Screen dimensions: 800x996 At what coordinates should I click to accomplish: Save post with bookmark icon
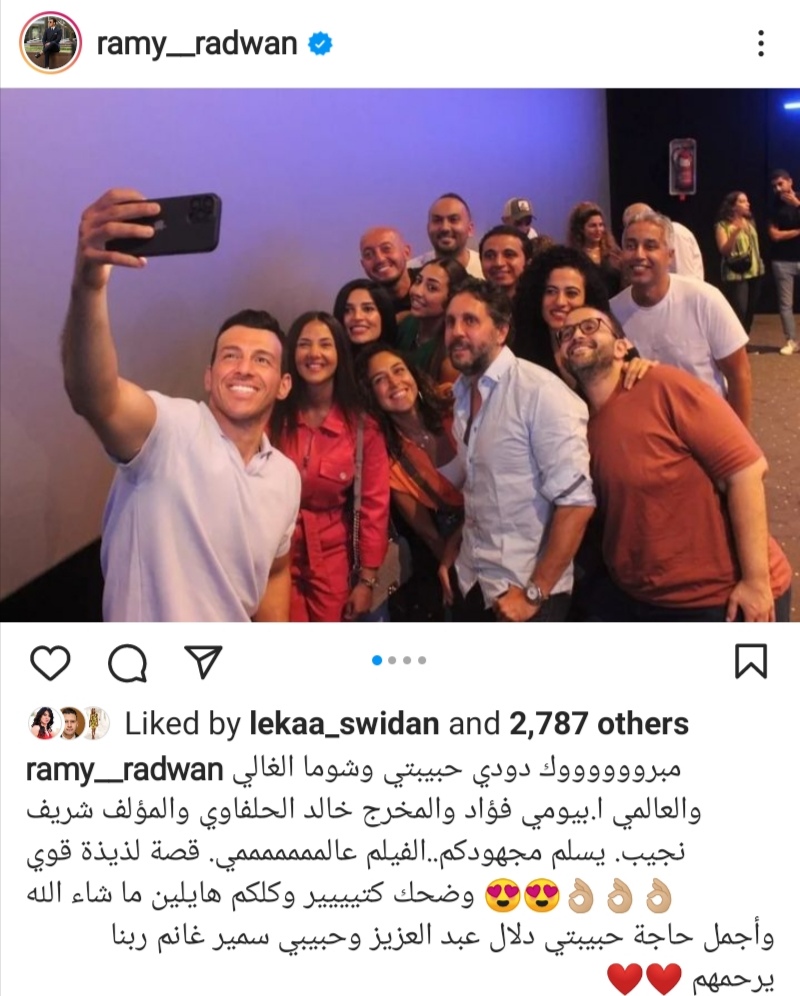pyautogui.click(x=751, y=662)
